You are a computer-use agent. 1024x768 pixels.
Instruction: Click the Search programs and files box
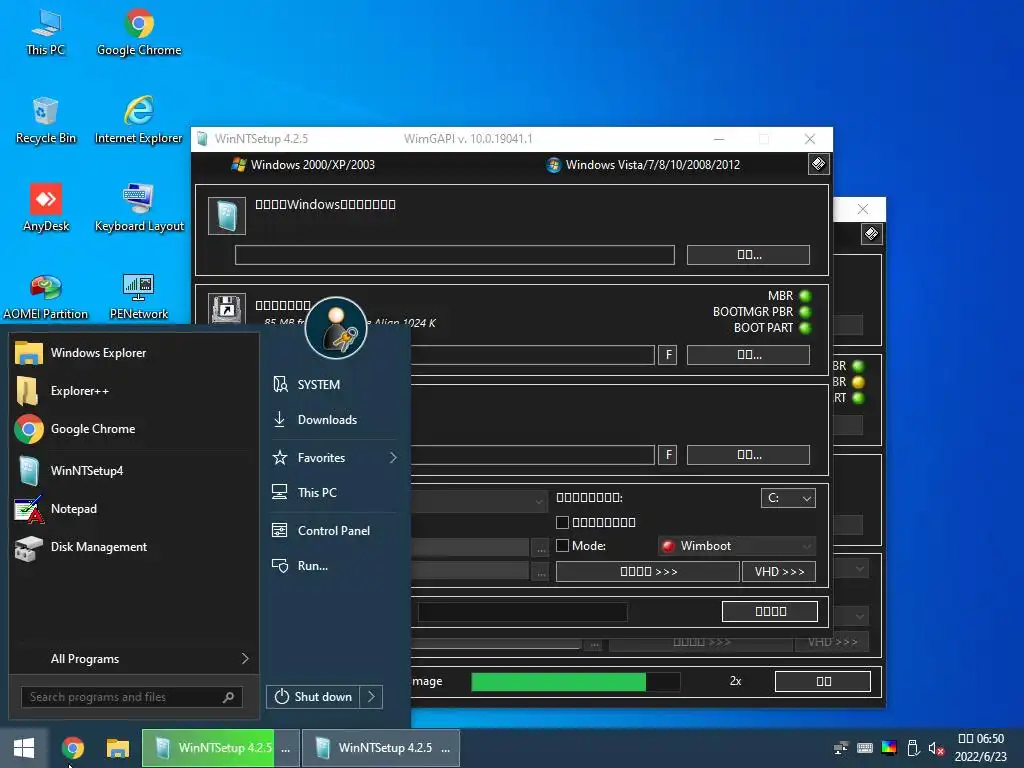131,697
